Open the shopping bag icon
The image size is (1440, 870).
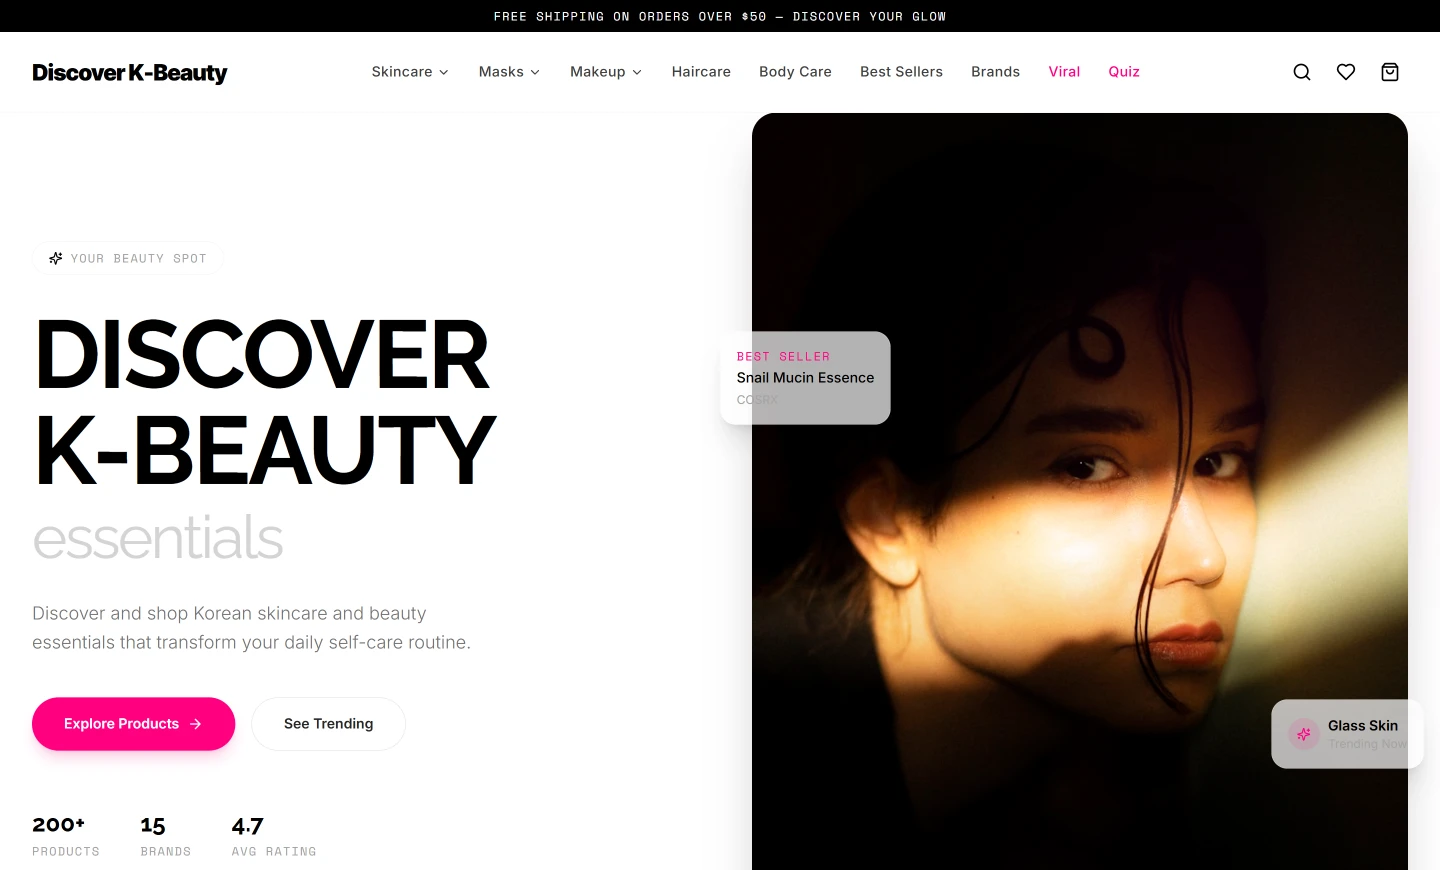coord(1389,71)
